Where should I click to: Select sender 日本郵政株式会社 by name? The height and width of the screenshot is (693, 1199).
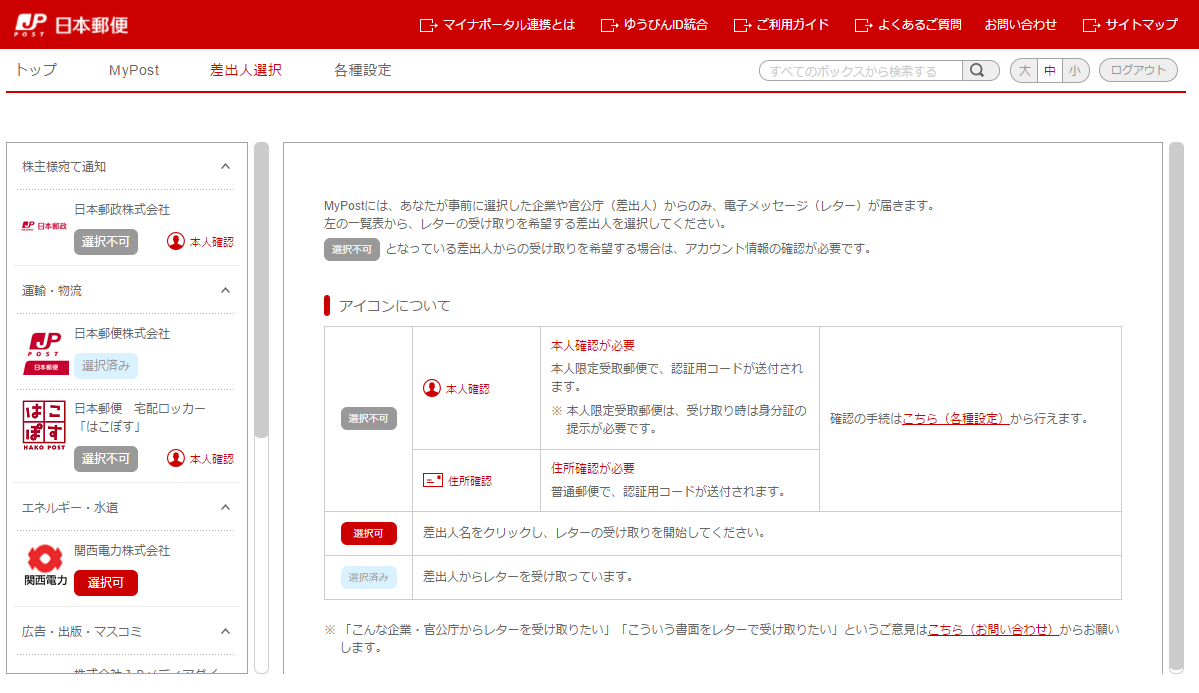pos(122,210)
